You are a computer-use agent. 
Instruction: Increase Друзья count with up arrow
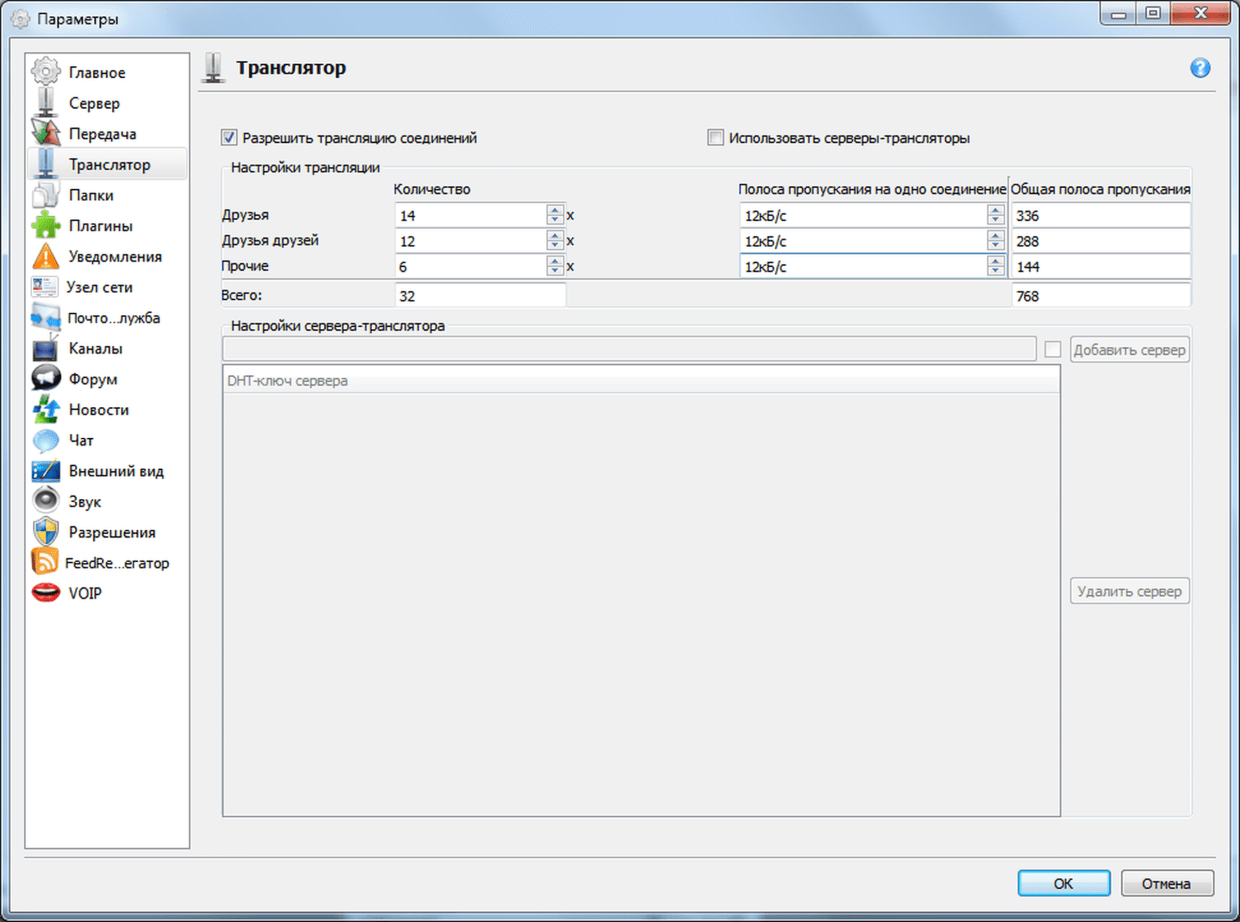point(554,210)
